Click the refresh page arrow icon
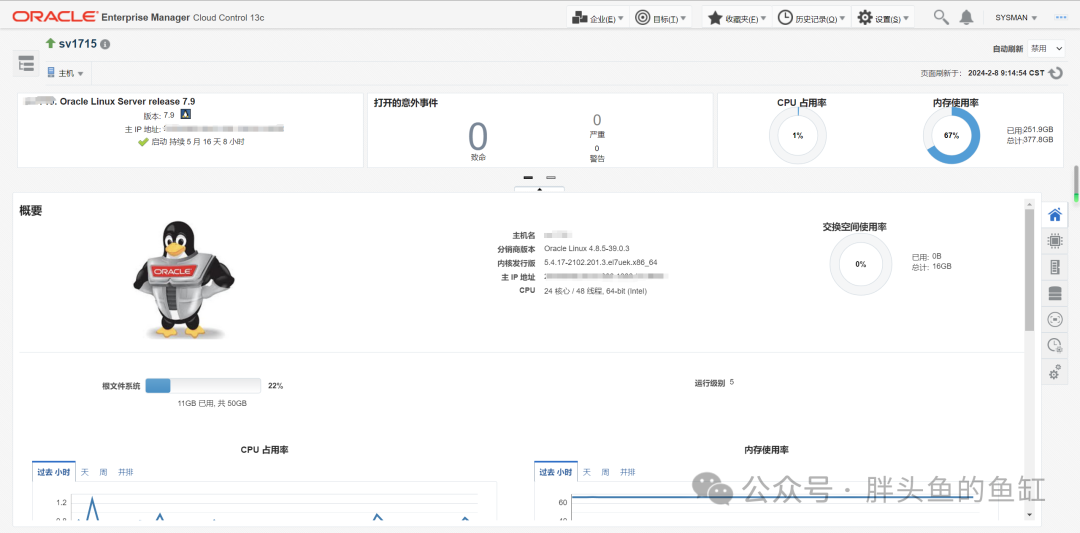Image resolution: width=1080 pixels, height=533 pixels. coord(1056,73)
